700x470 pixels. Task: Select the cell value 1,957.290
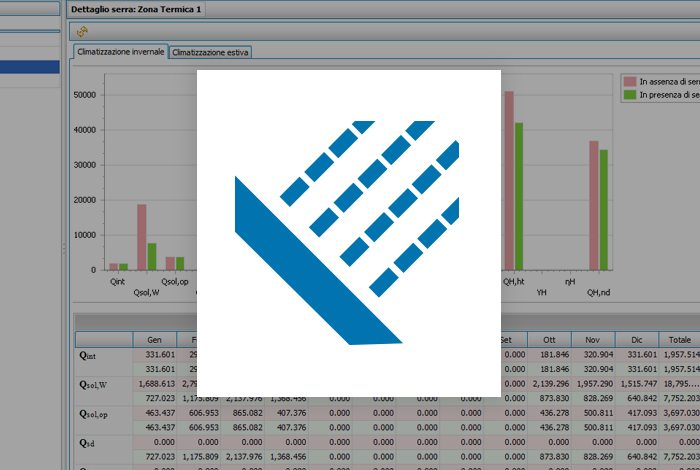tap(595, 383)
